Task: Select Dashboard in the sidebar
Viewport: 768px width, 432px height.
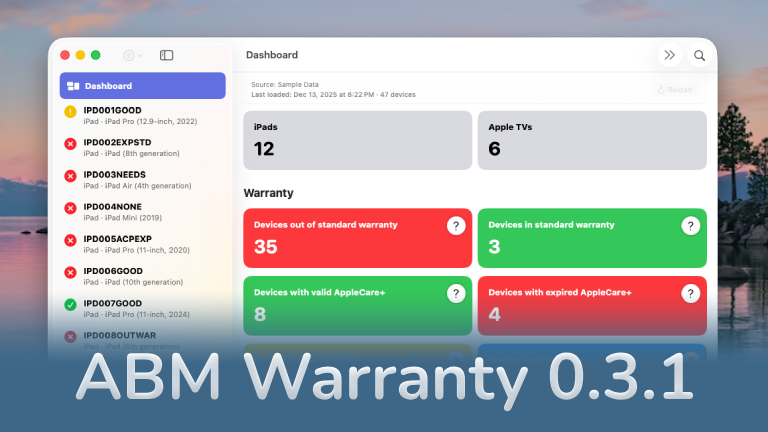Action: click(x=142, y=86)
